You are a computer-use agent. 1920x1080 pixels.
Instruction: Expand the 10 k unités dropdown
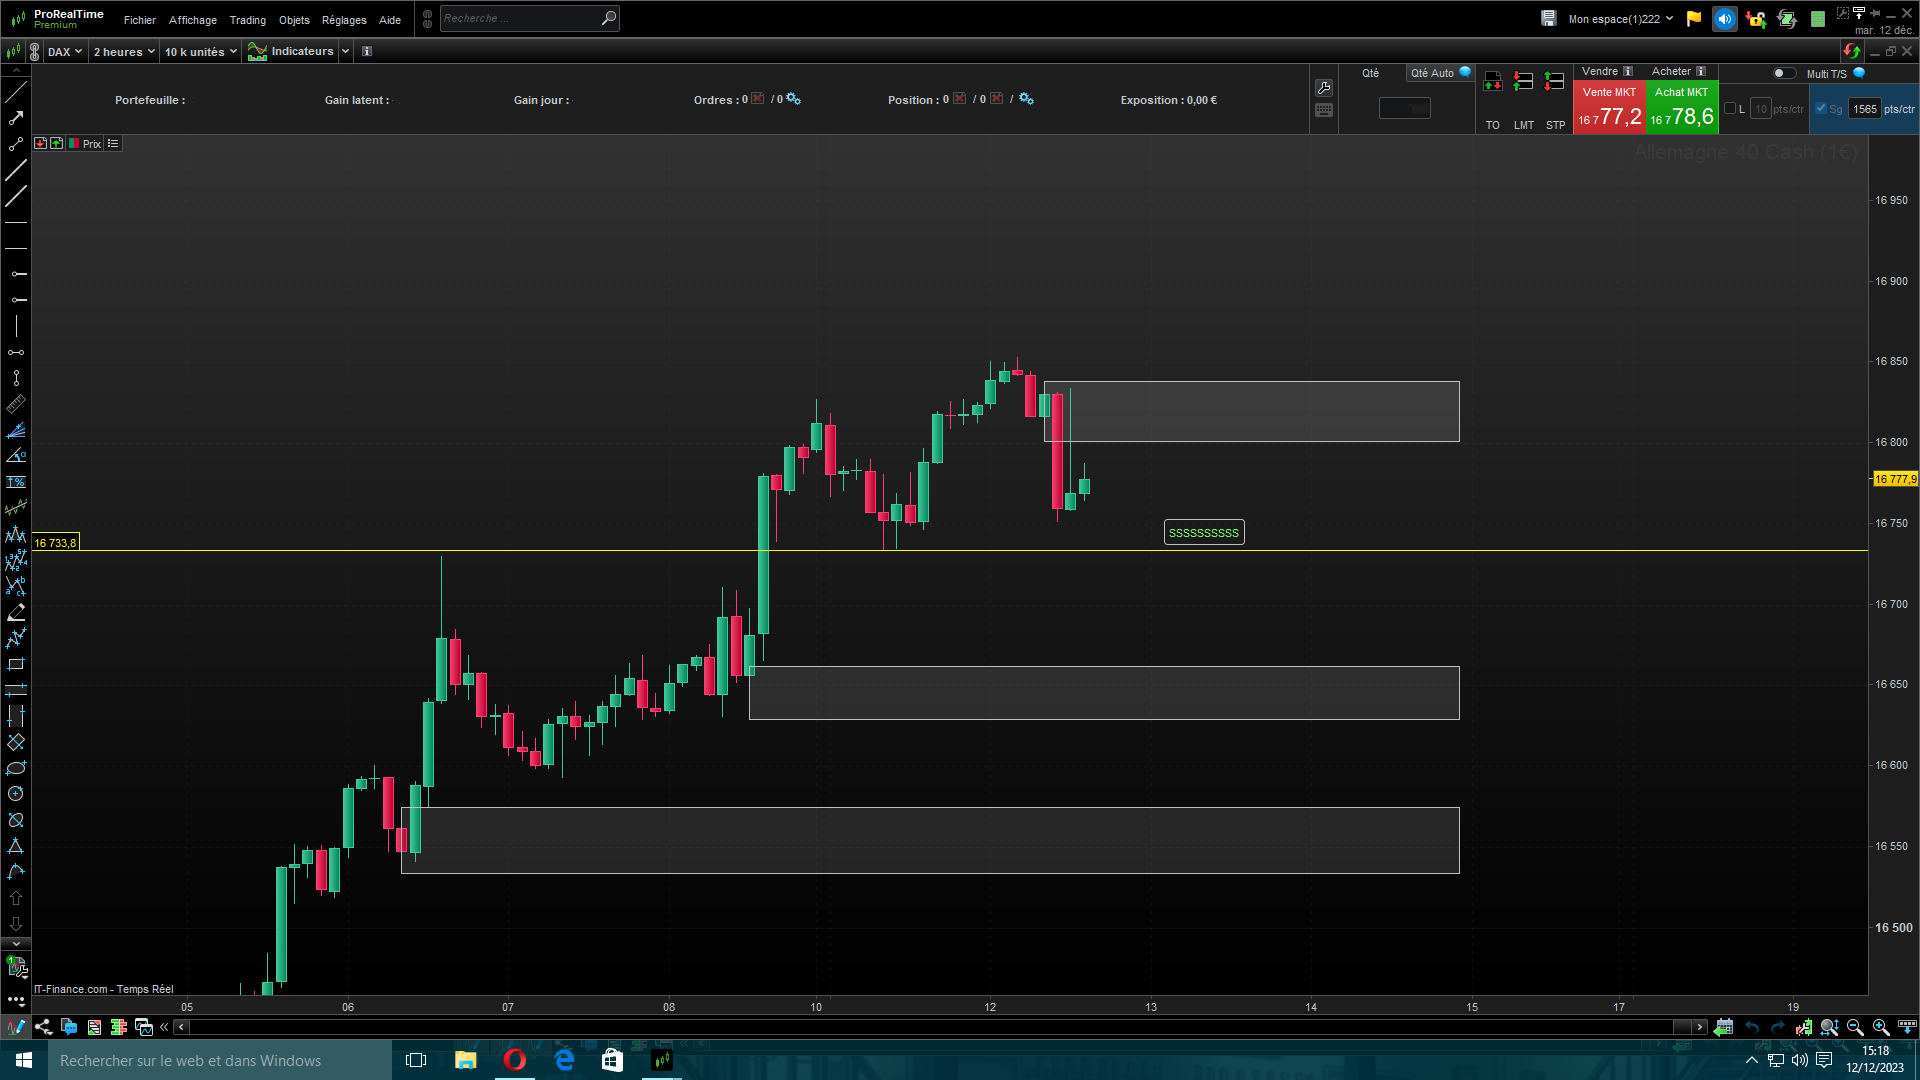(200, 52)
